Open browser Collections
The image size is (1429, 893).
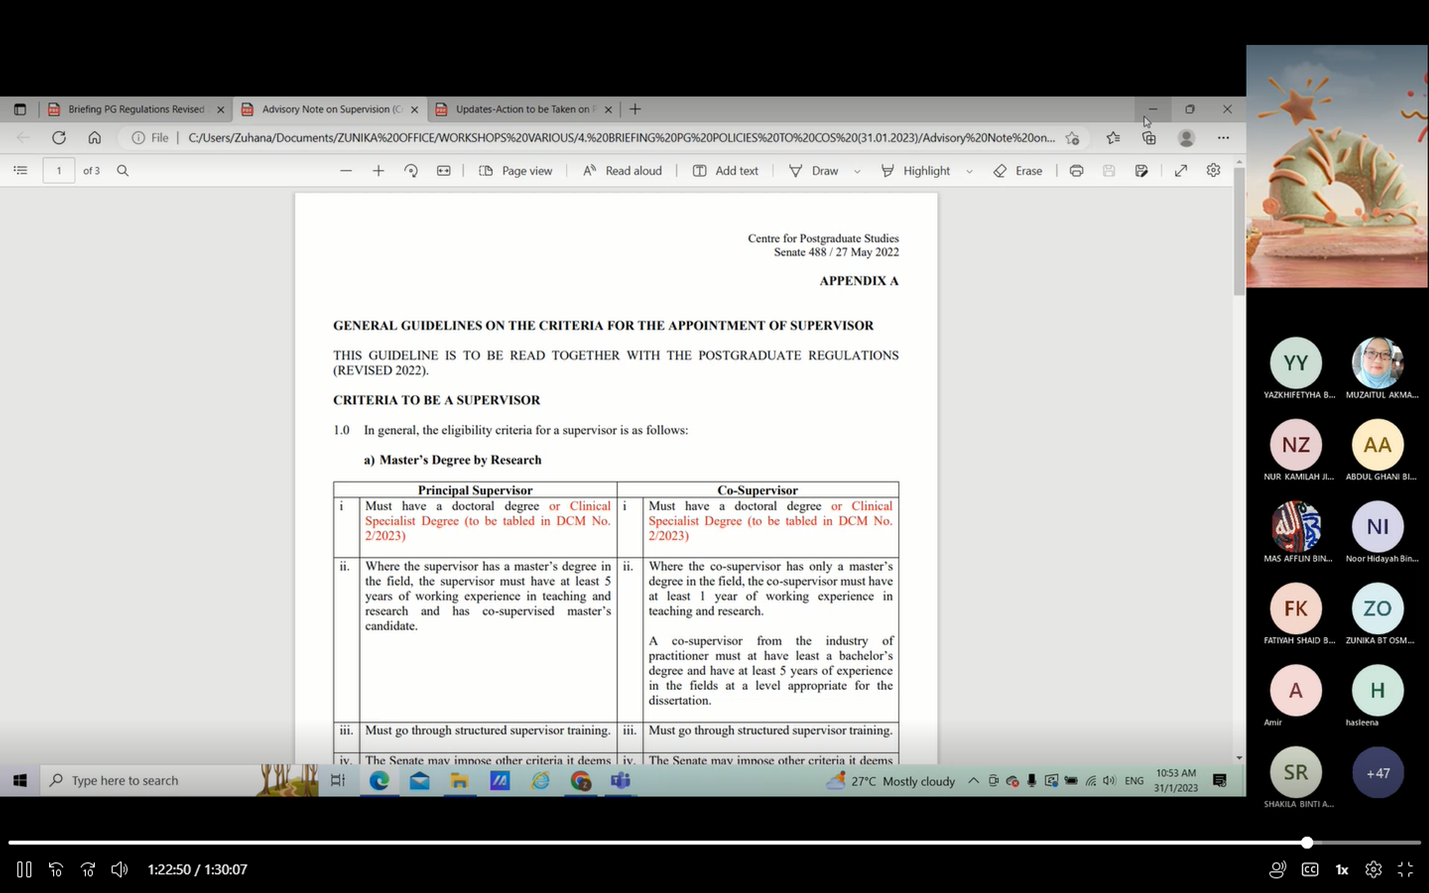pyautogui.click(x=1149, y=138)
